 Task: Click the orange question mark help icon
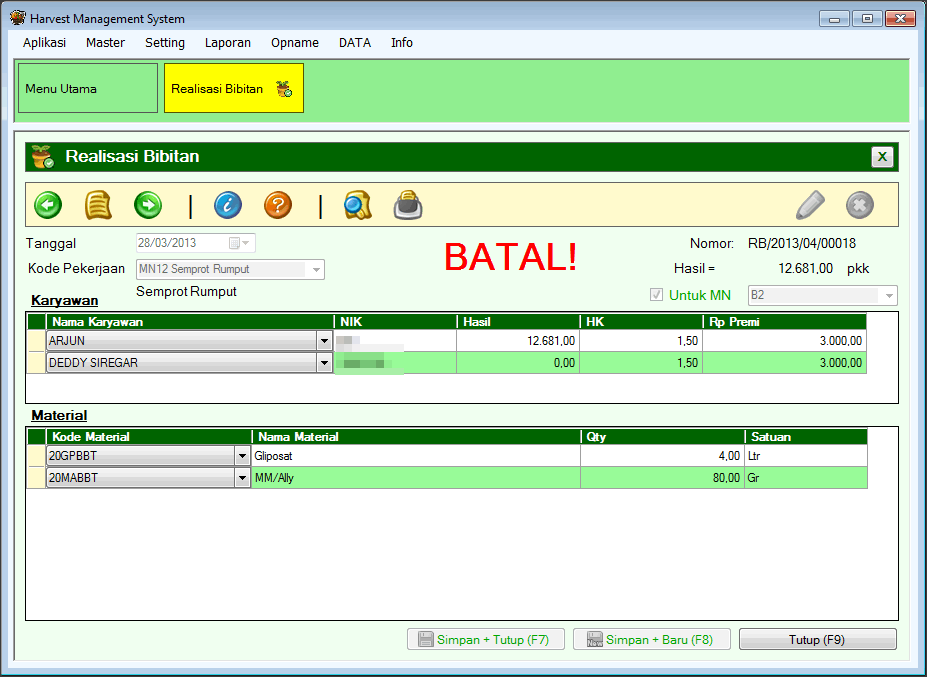point(278,205)
